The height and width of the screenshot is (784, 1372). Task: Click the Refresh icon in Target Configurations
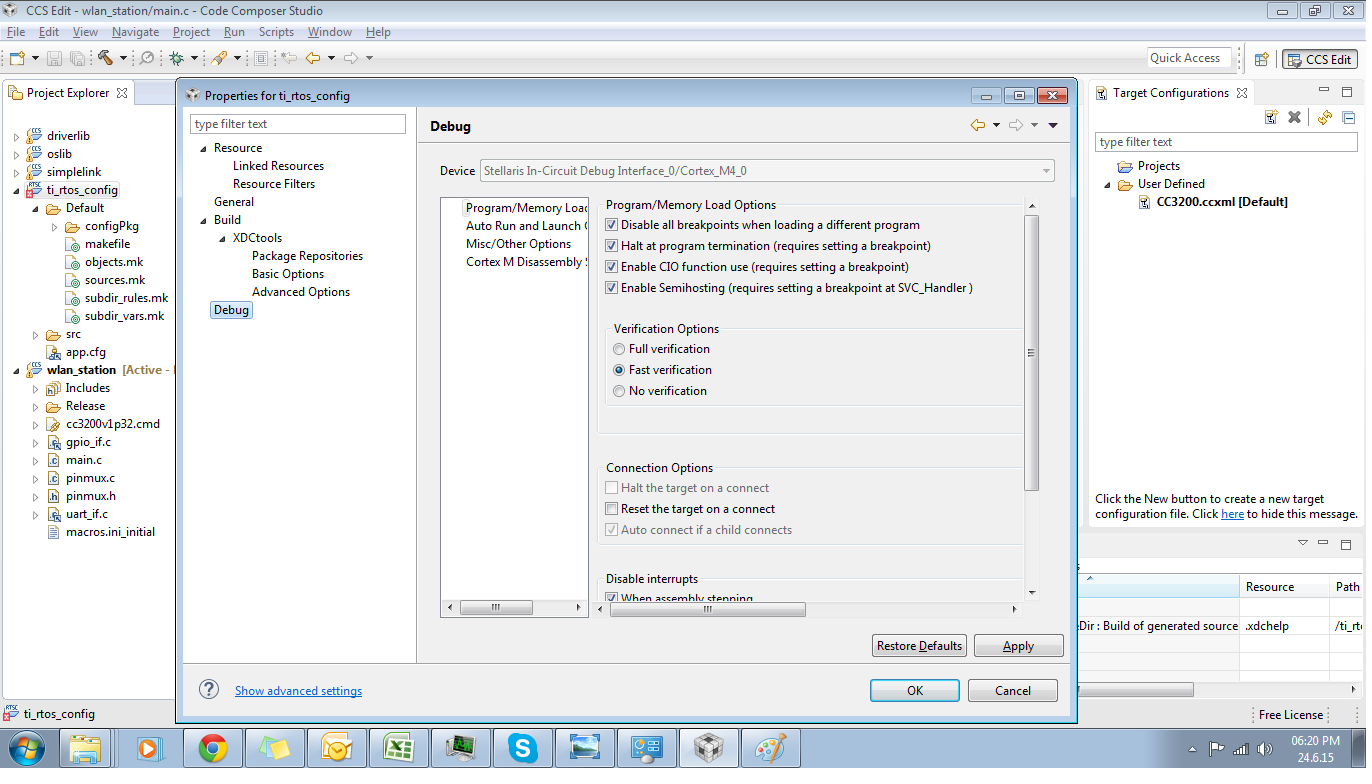(x=1324, y=117)
